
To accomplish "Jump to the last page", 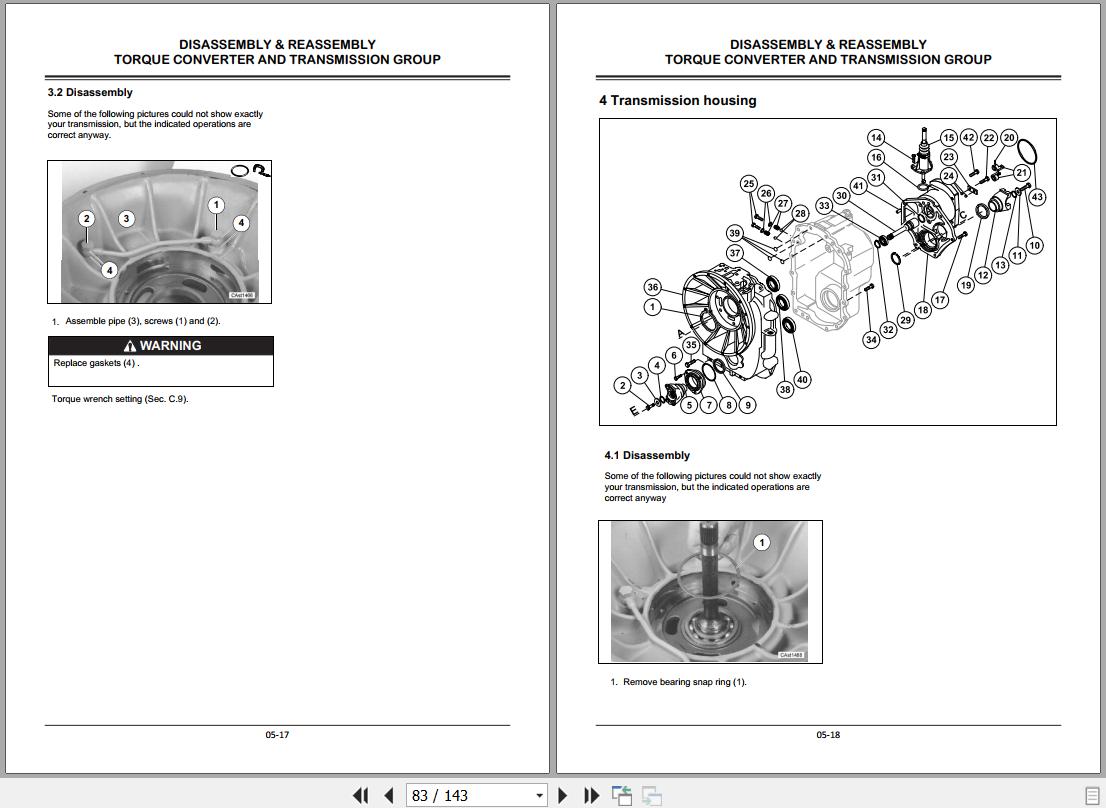I will (x=591, y=795).
